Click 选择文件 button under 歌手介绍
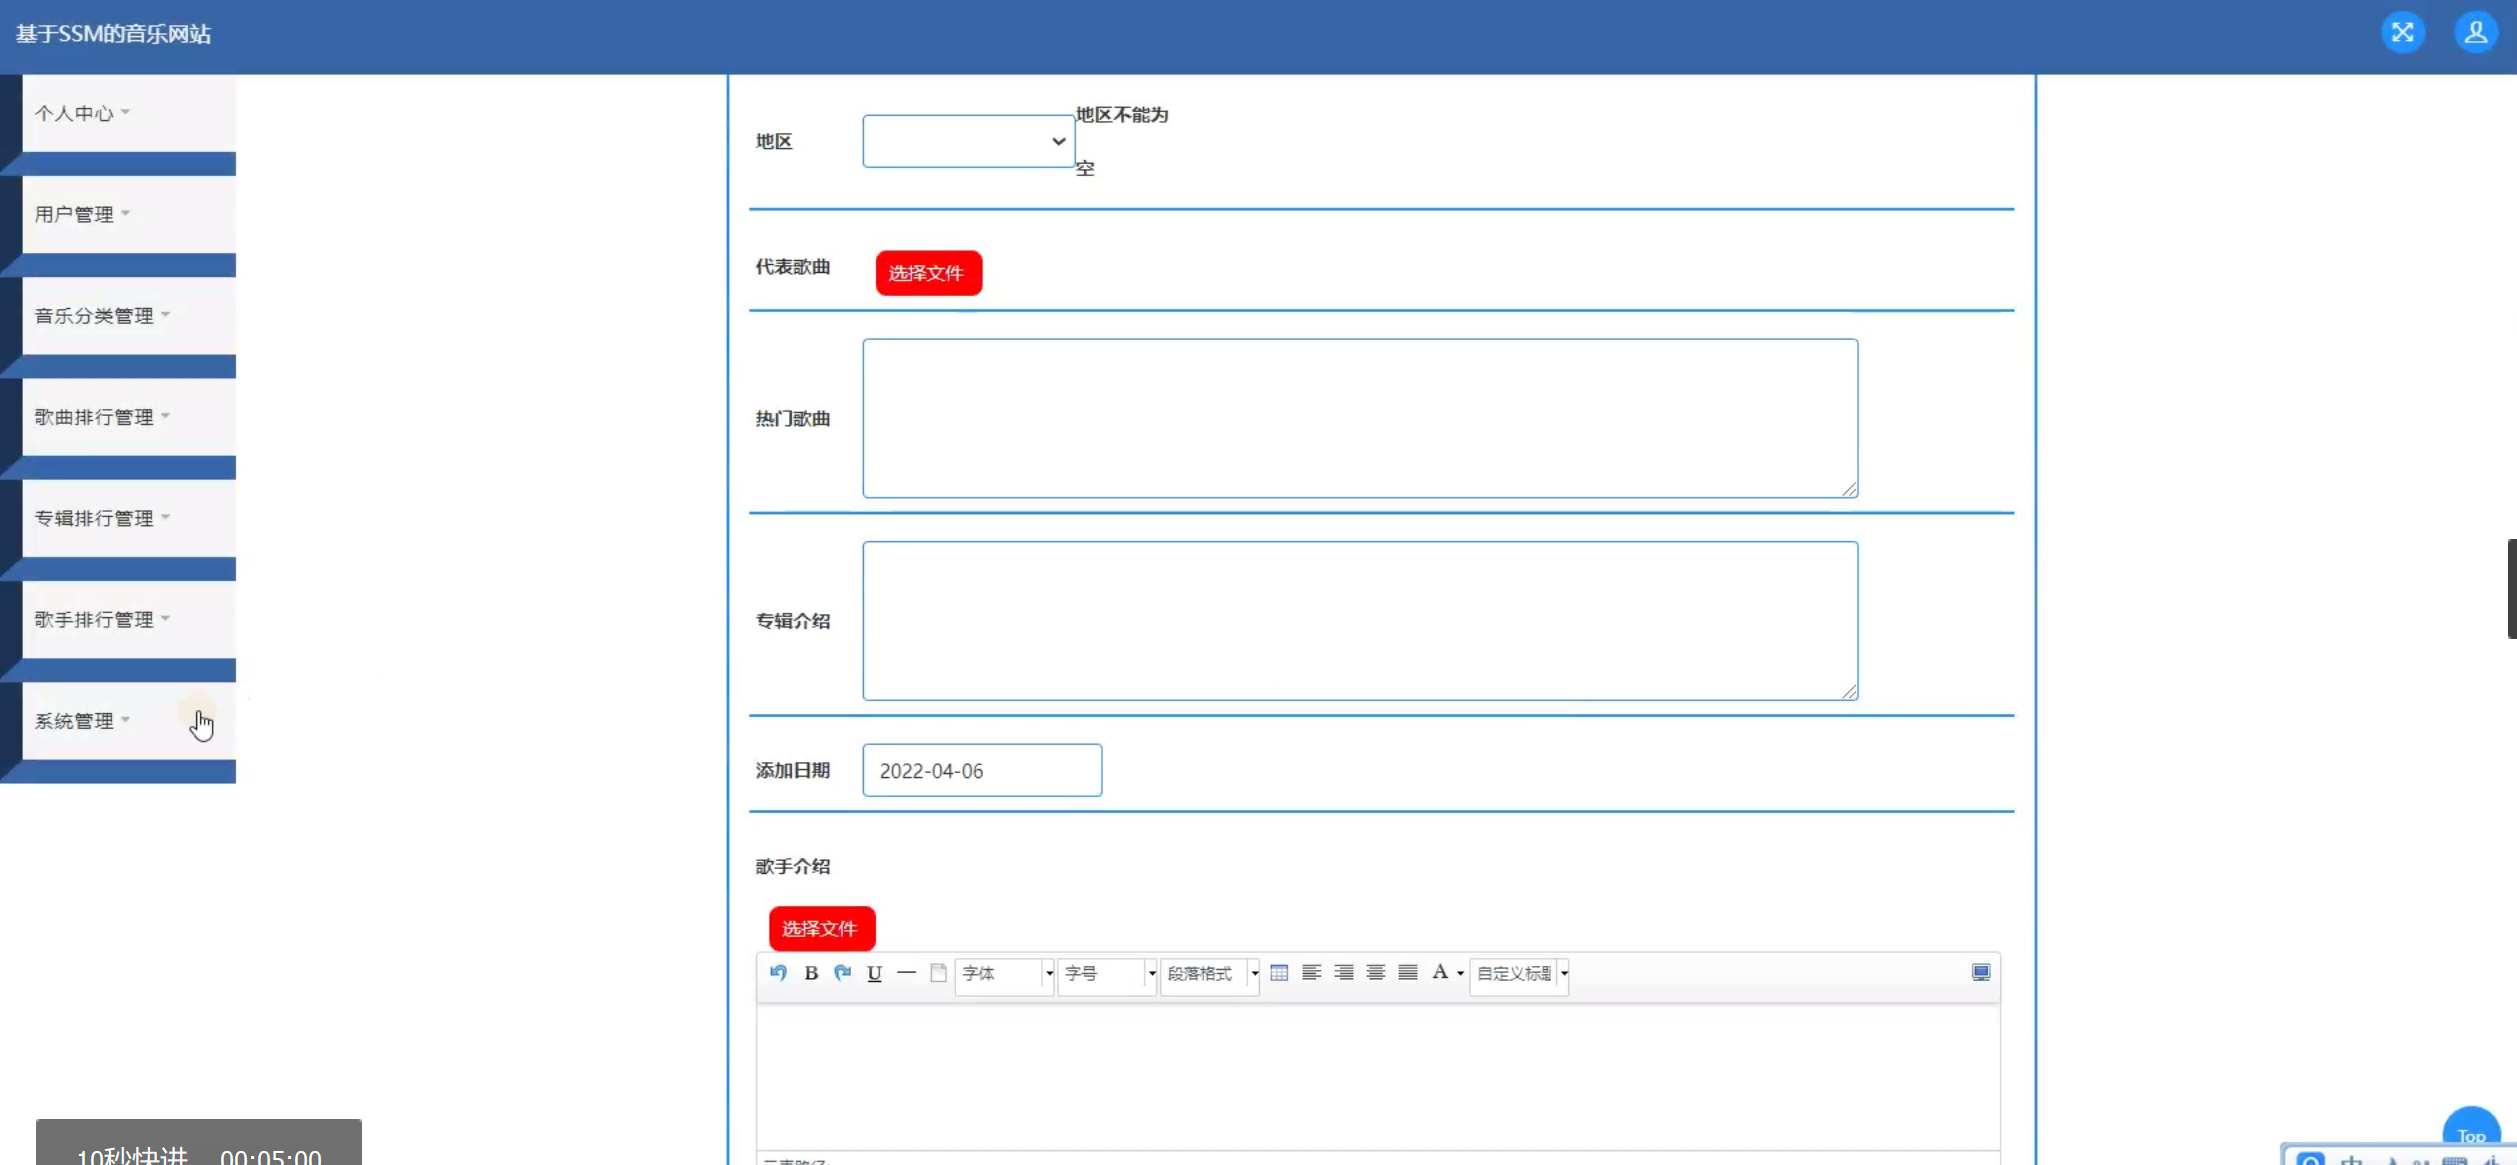Viewport: 2517px width, 1165px height. point(821,928)
